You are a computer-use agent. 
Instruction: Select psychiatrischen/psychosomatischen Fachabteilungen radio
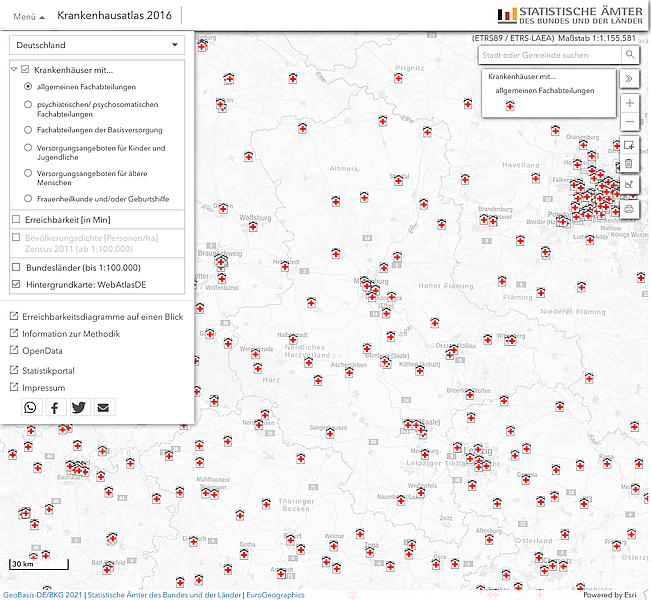28,104
